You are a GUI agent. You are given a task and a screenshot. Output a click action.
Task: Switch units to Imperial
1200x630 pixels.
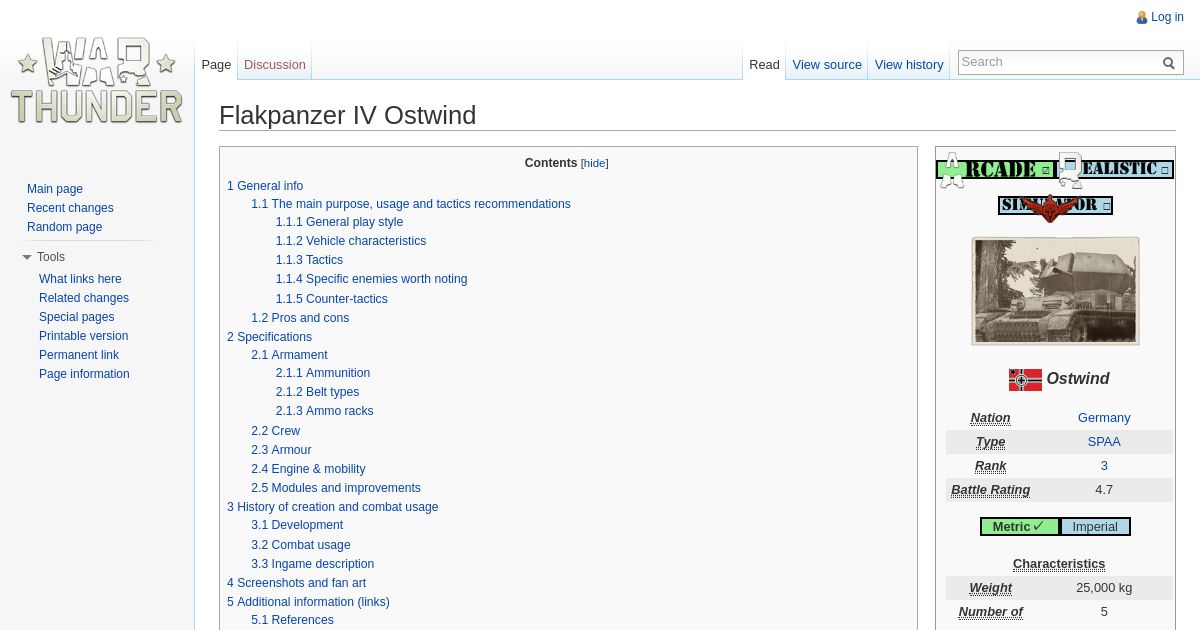click(x=1095, y=527)
